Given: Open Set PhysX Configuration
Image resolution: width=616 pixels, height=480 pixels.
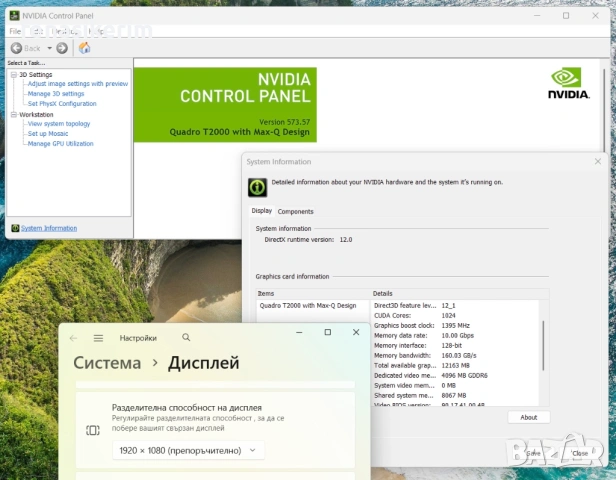Looking at the screenshot, I should pyautogui.click(x=62, y=104).
